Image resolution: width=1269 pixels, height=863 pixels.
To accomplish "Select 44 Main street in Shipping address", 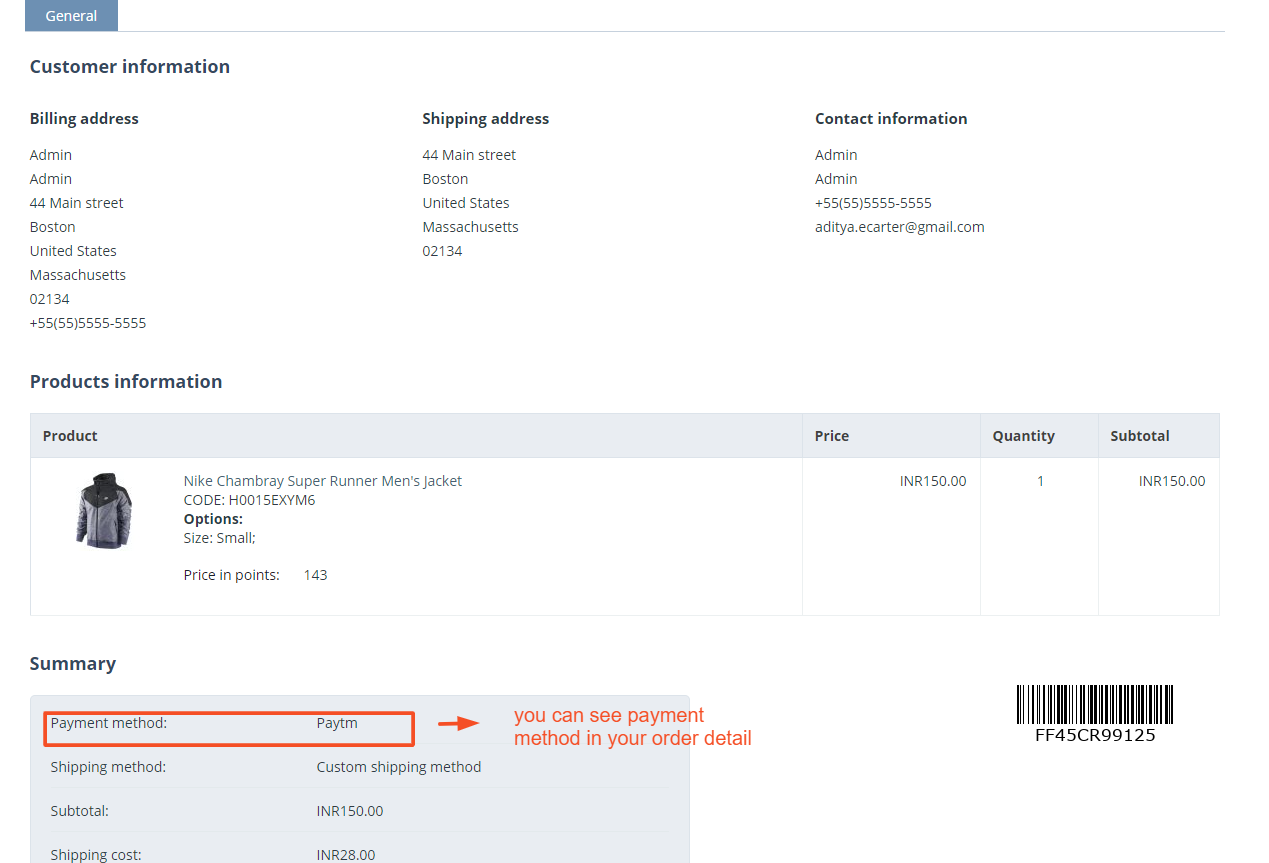I will [469, 155].
